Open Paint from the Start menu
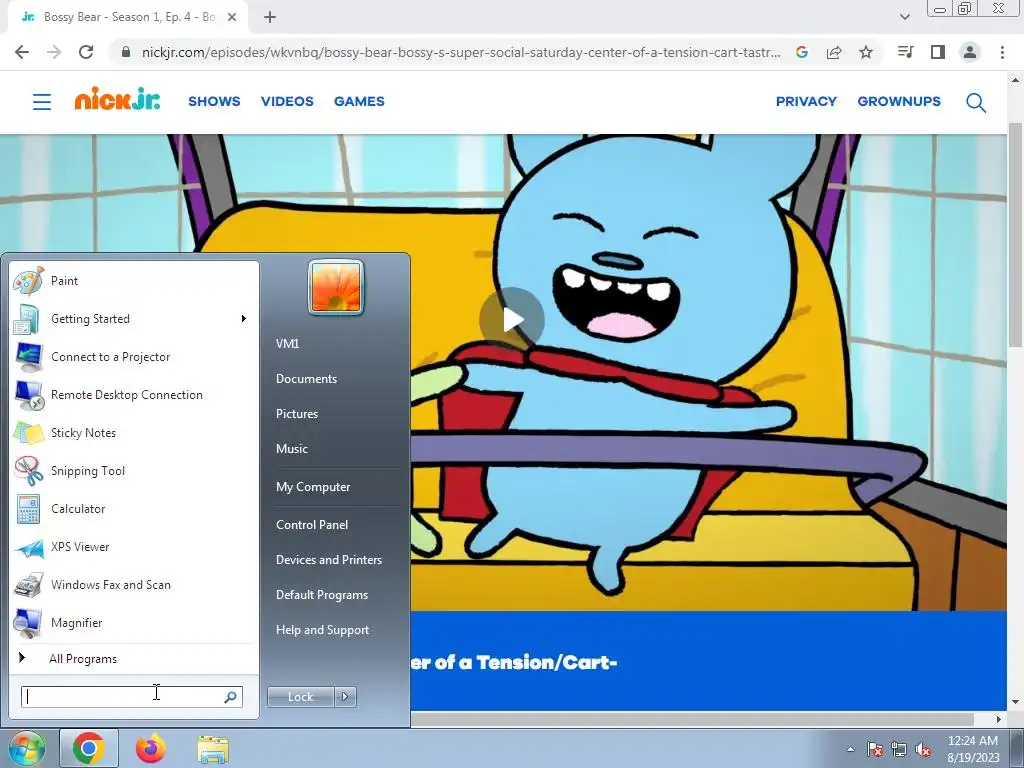The image size is (1024, 768). pyautogui.click(x=64, y=281)
